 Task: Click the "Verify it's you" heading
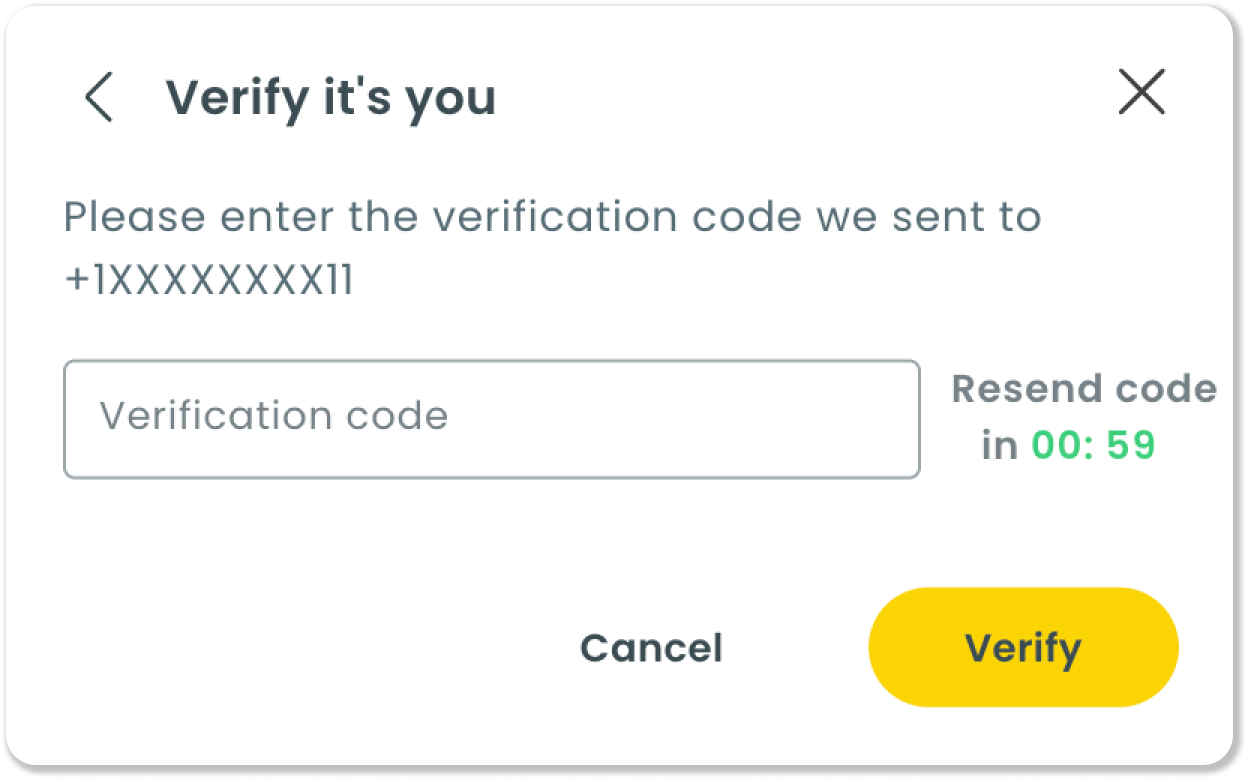point(330,97)
